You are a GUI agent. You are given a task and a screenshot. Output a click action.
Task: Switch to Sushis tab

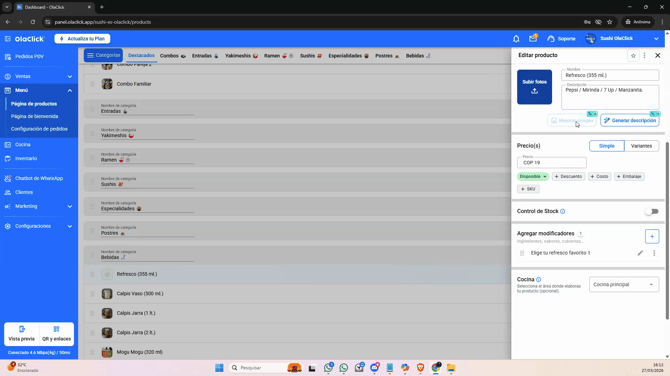(311, 56)
